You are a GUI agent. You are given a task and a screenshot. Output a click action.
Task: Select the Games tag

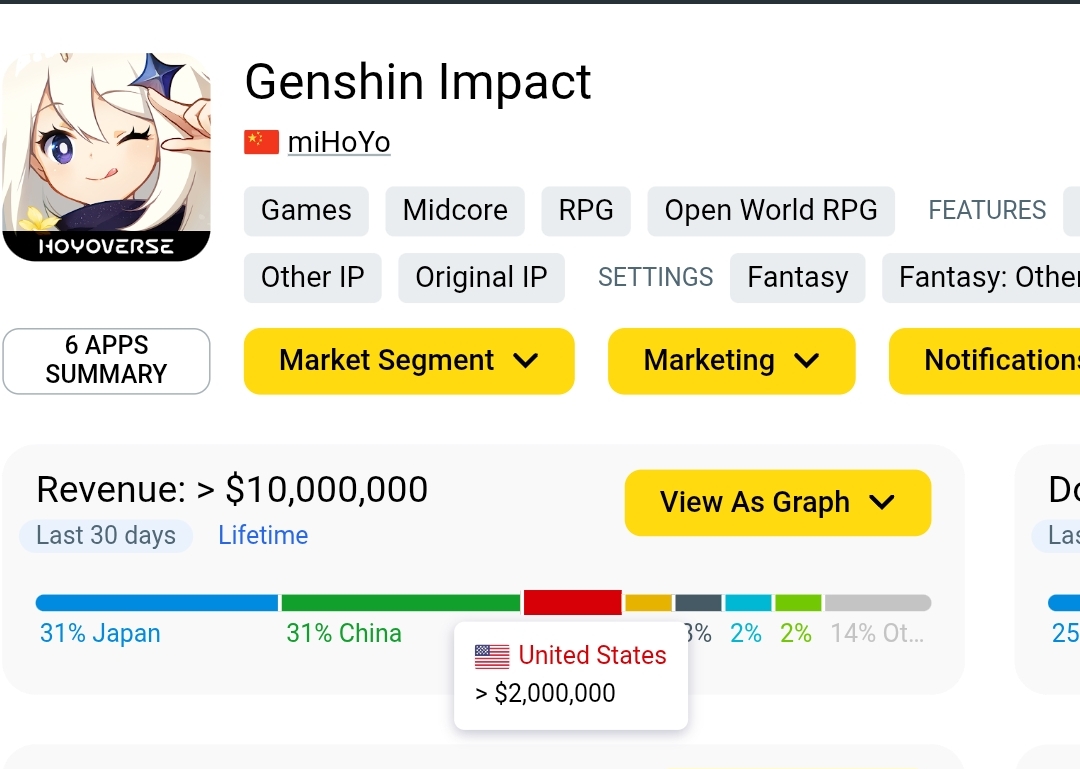click(x=307, y=211)
